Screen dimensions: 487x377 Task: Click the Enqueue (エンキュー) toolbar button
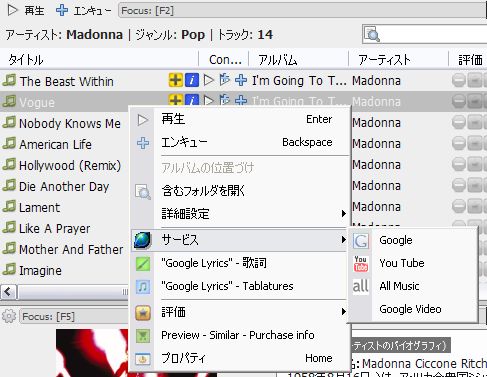(83, 10)
